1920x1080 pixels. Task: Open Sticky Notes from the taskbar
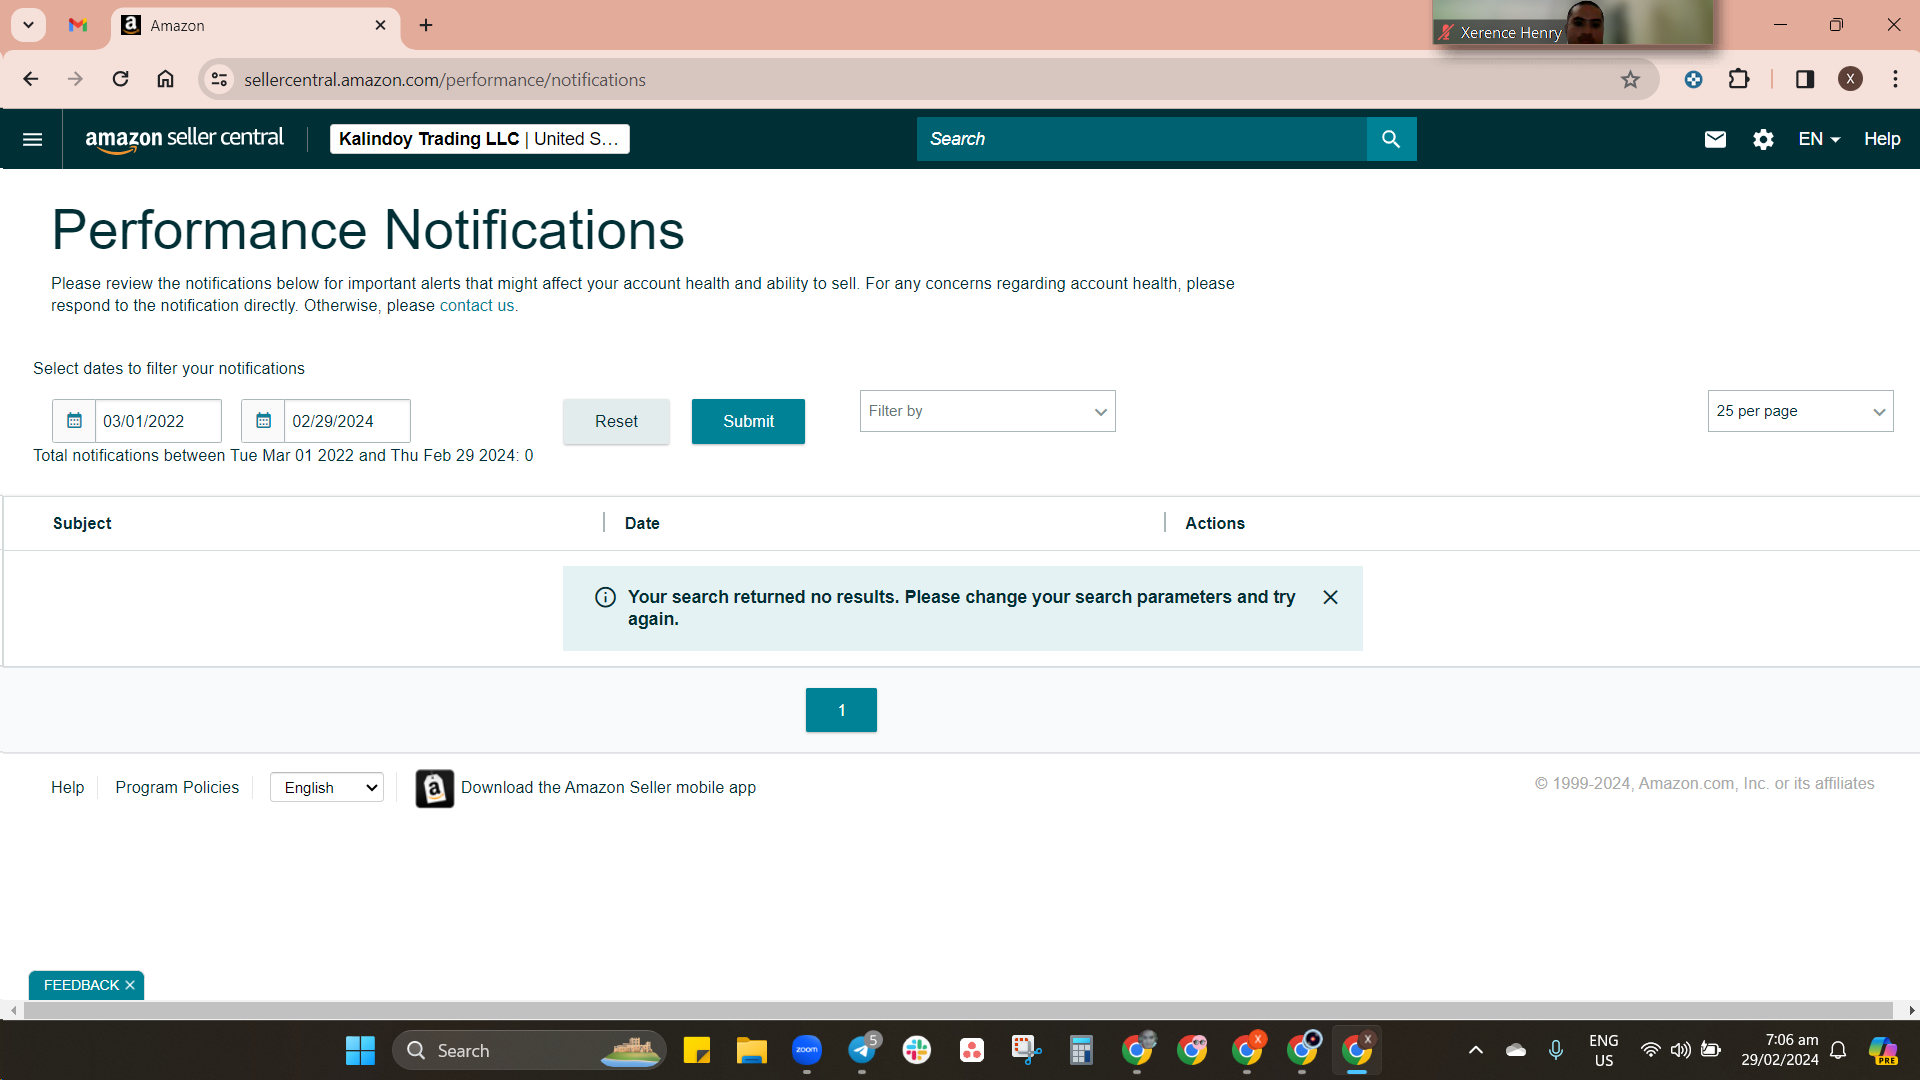[696, 1051]
